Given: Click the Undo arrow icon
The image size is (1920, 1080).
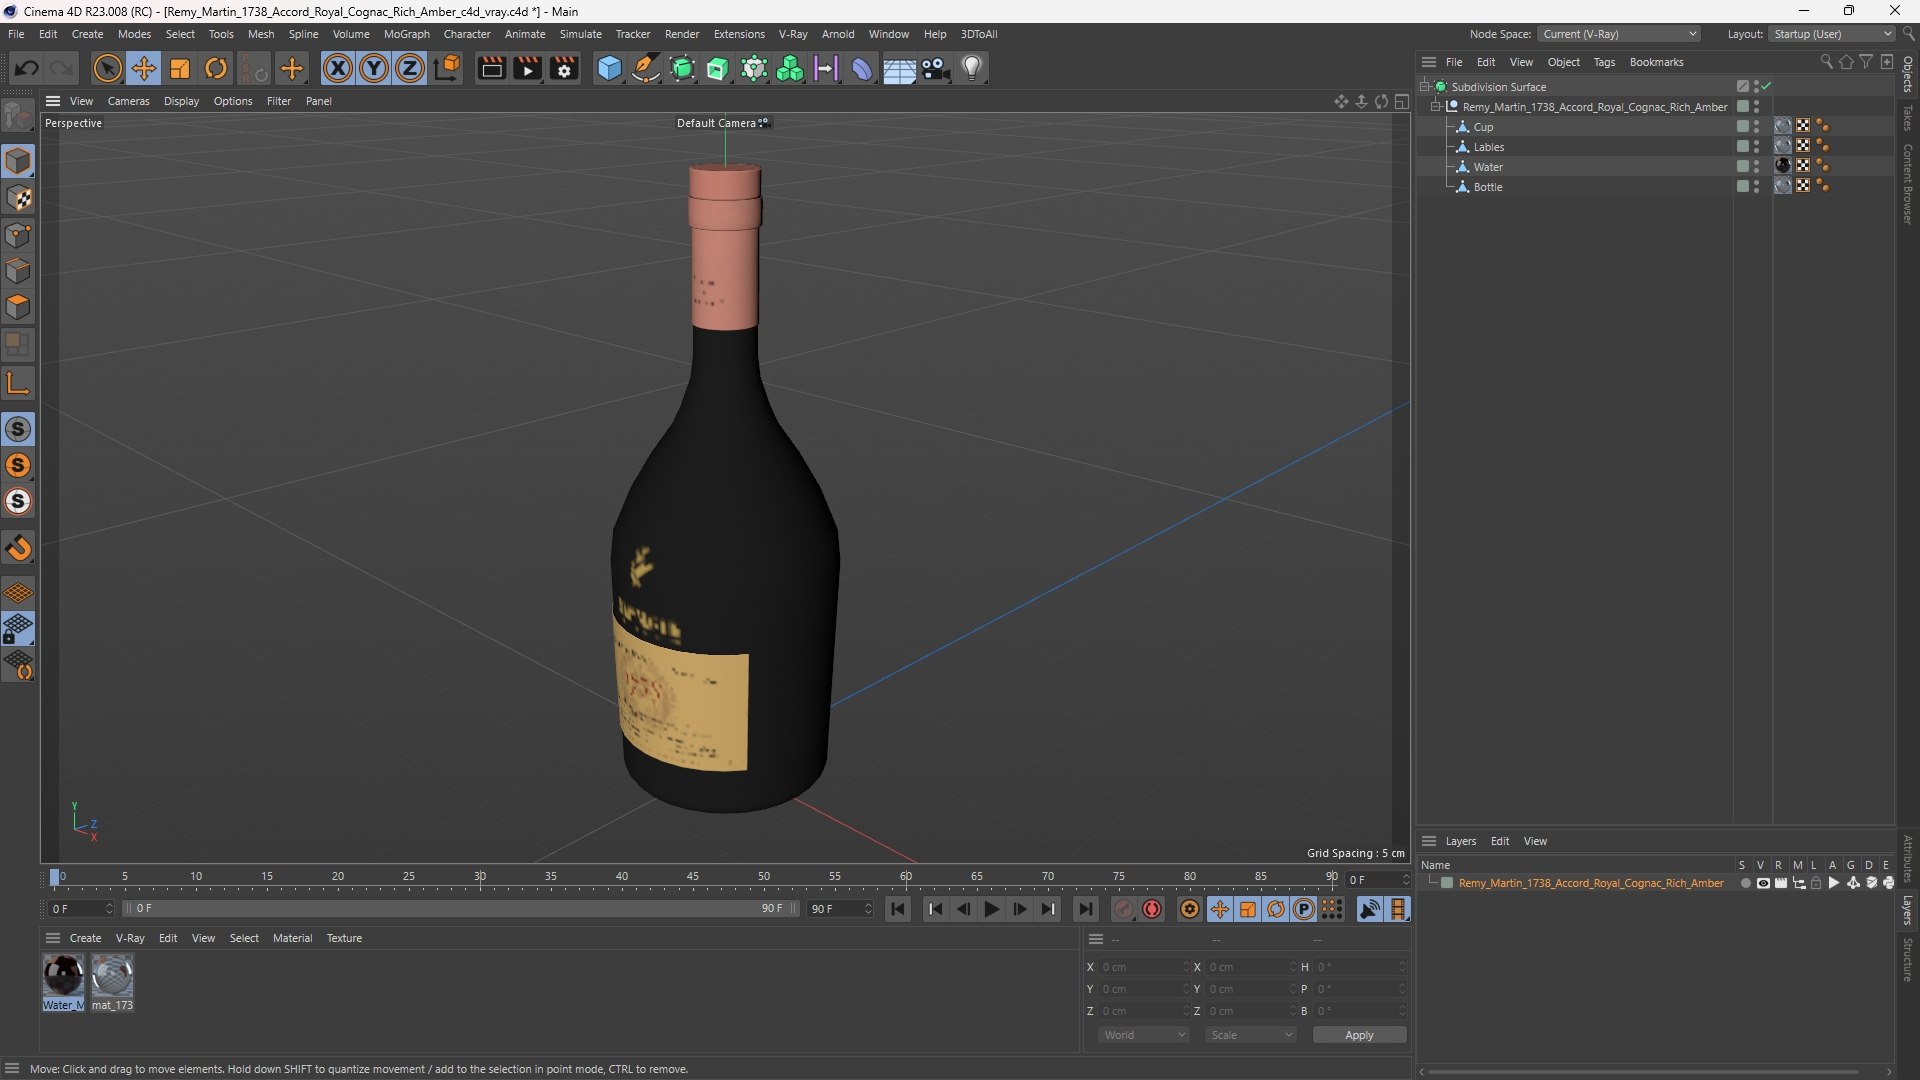Looking at the screenshot, I should click(x=27, y=68).
